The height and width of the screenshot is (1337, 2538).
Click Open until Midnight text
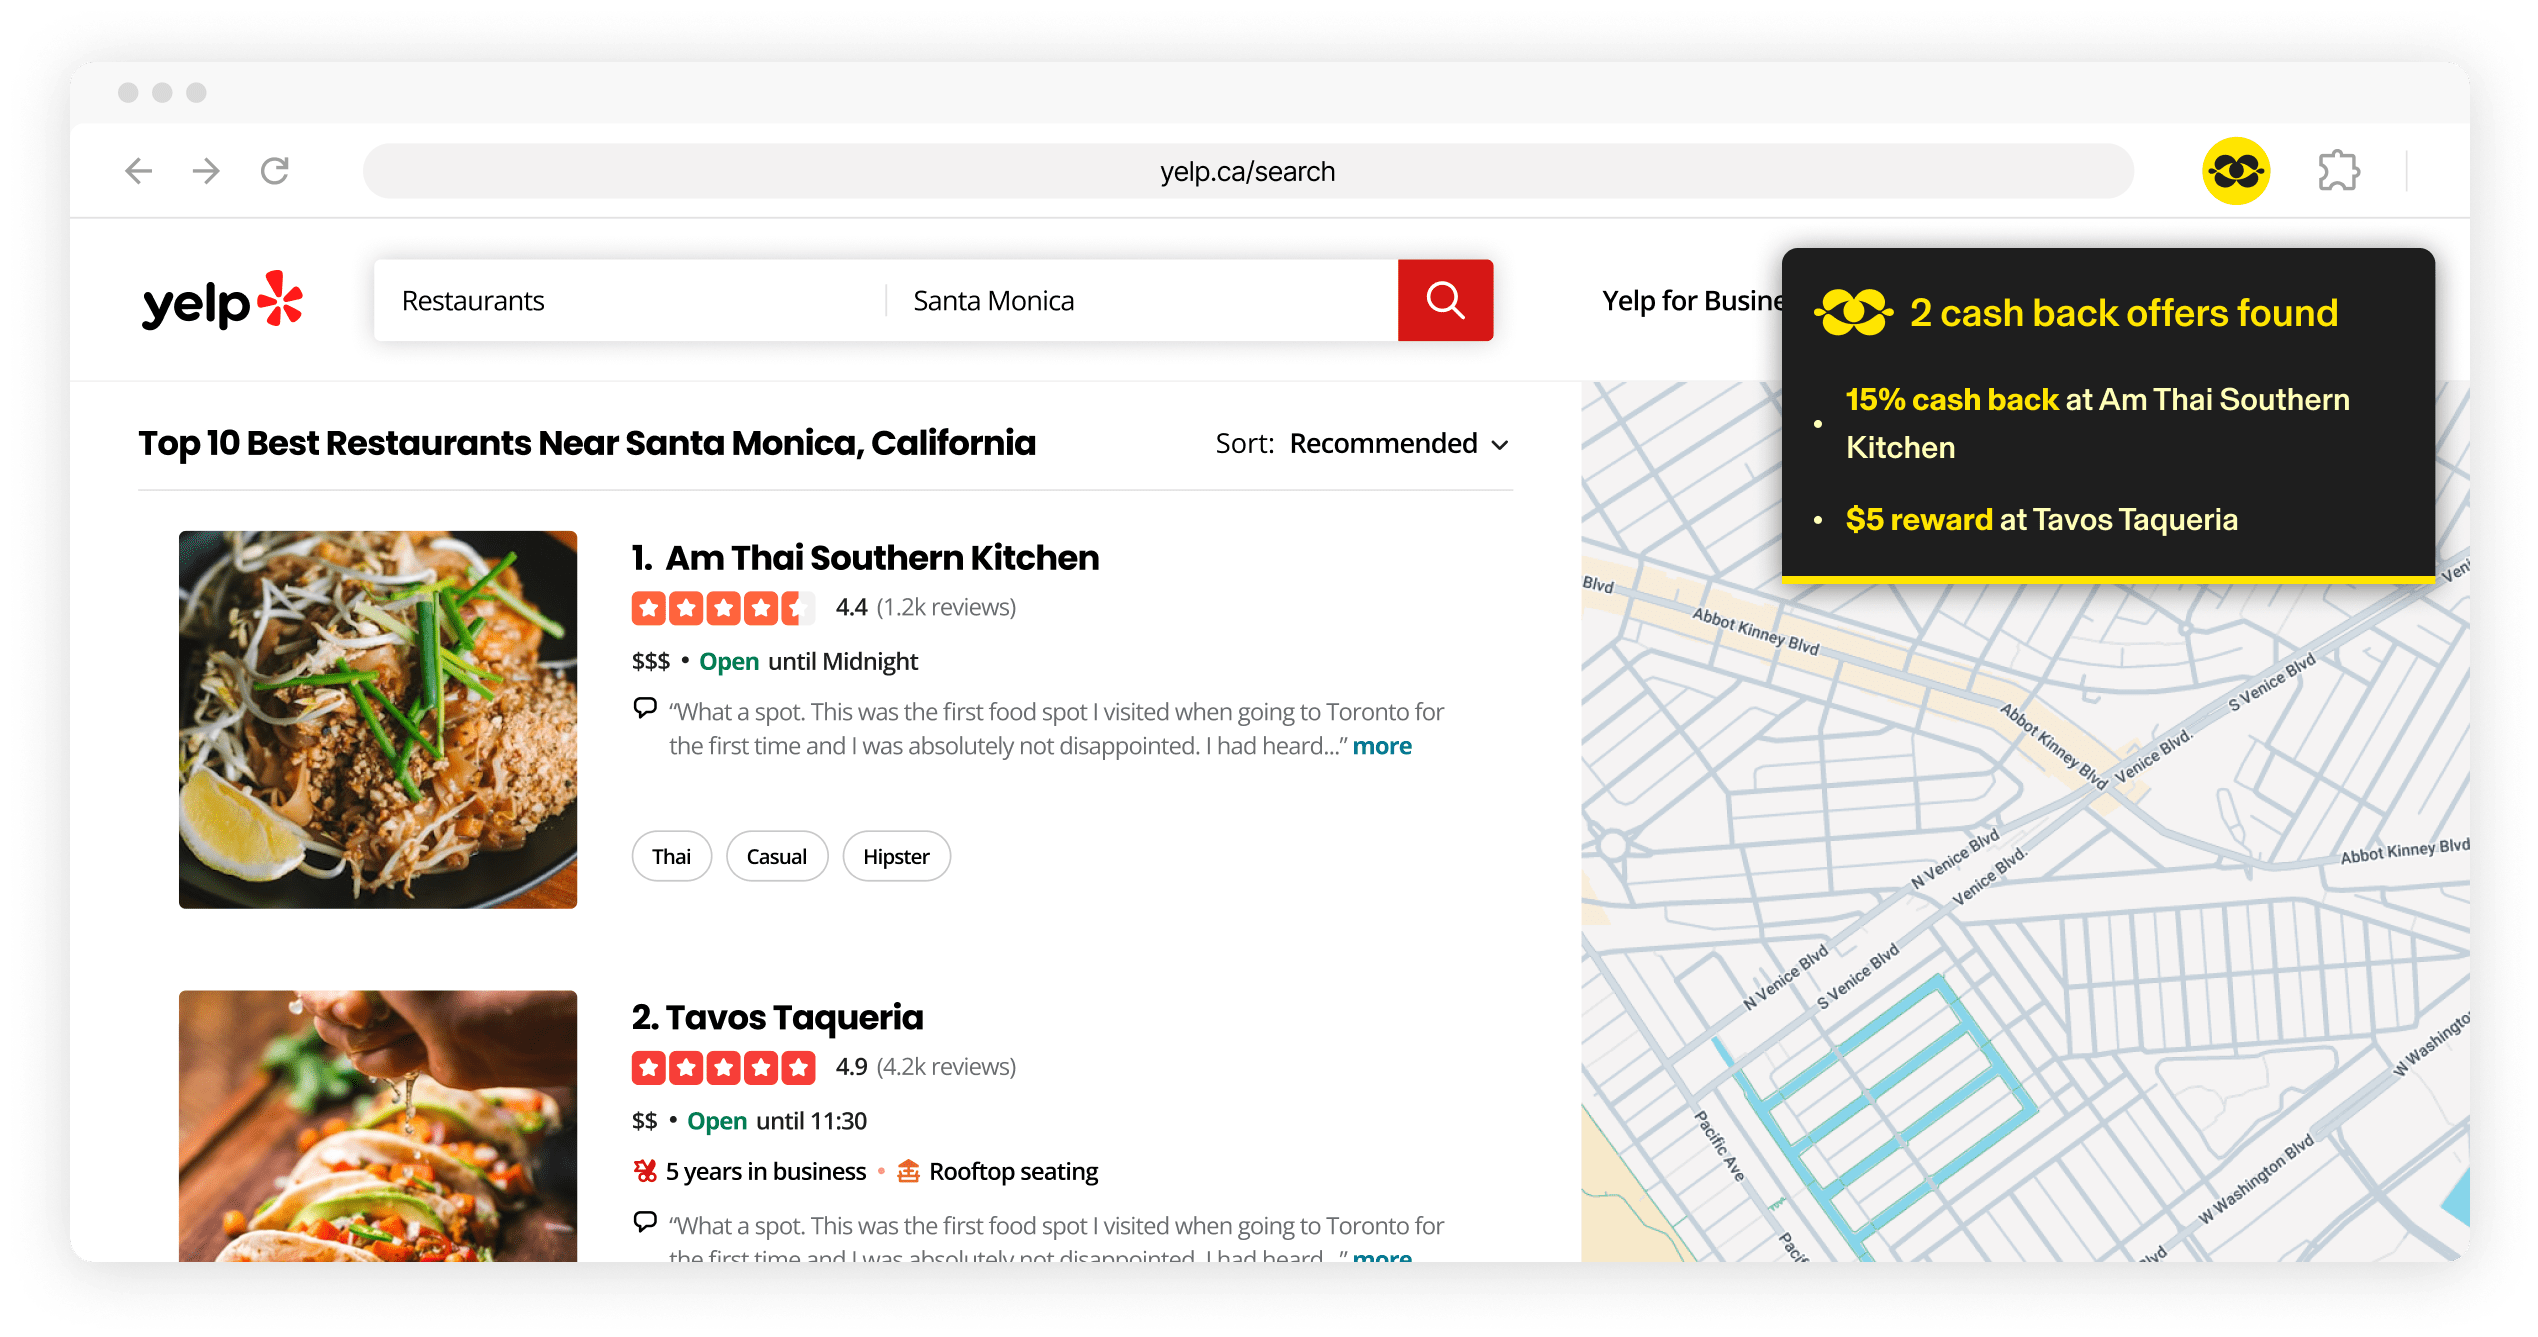coord(808,662)
